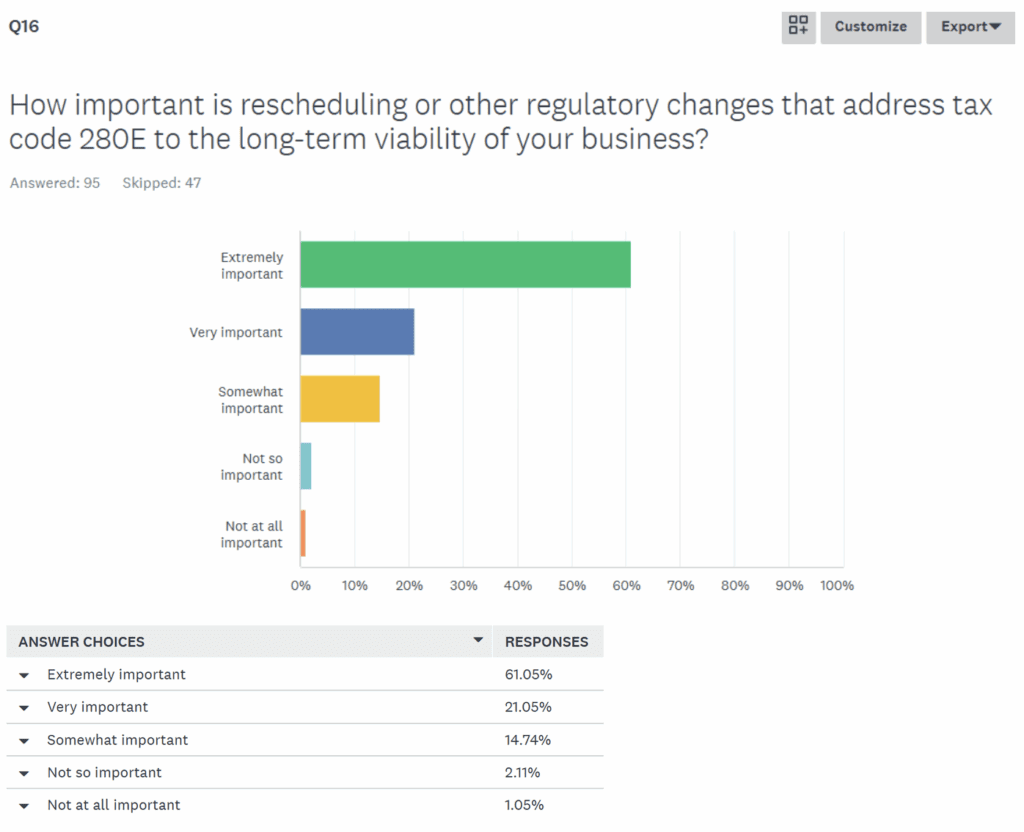Expand the Extremely important row arrow
1024x832 pixels.
25,675
